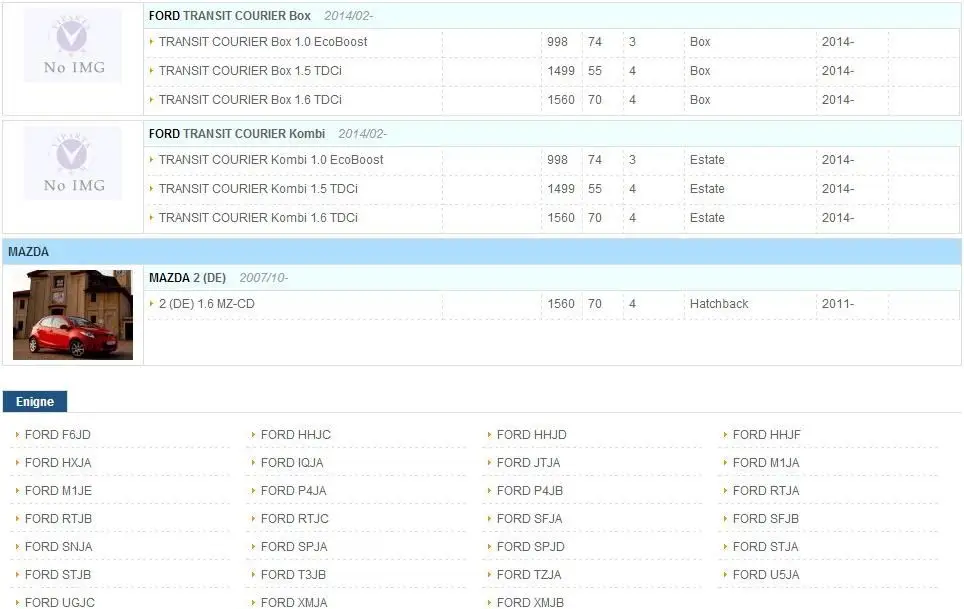Open engine FORD SPJA
This screenshot has height=609, width=964.
coord(294,547)
